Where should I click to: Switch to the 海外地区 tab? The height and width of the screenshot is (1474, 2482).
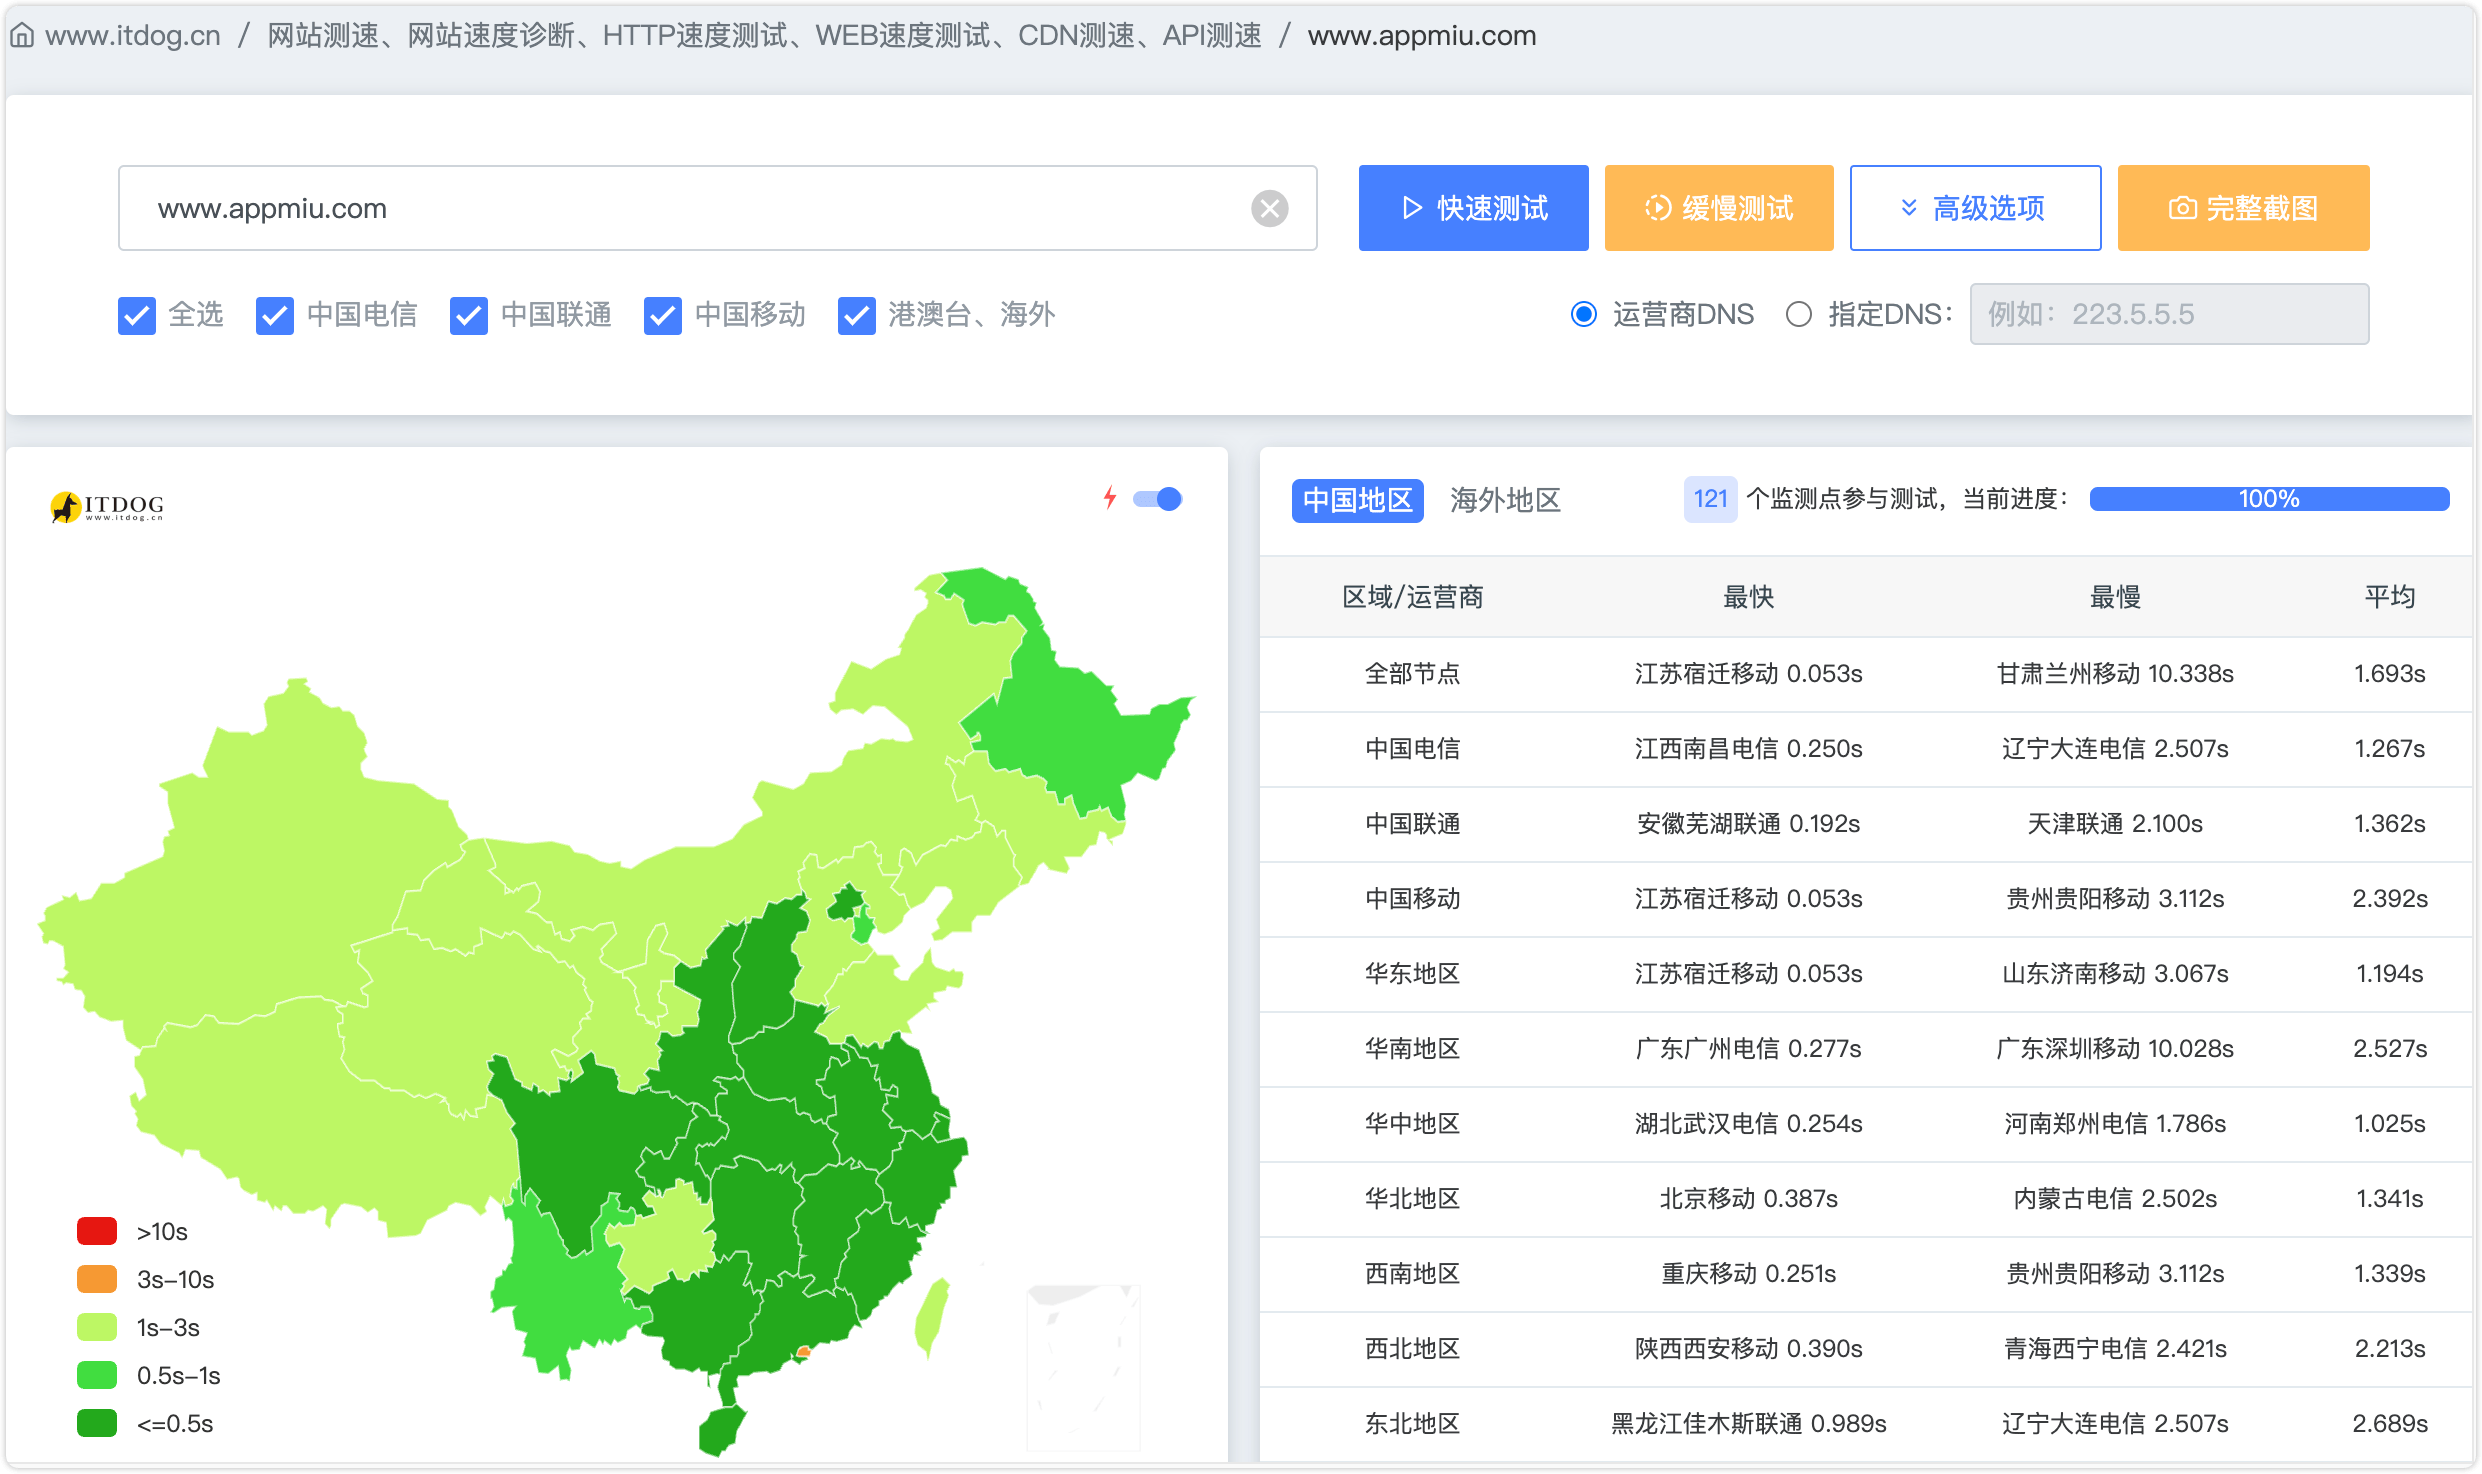[1505, 500]
